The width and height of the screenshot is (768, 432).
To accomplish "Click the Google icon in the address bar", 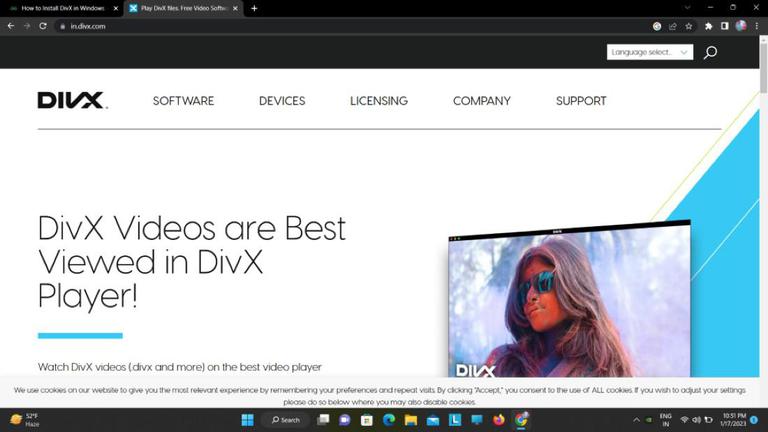I will tap(657, 26).
